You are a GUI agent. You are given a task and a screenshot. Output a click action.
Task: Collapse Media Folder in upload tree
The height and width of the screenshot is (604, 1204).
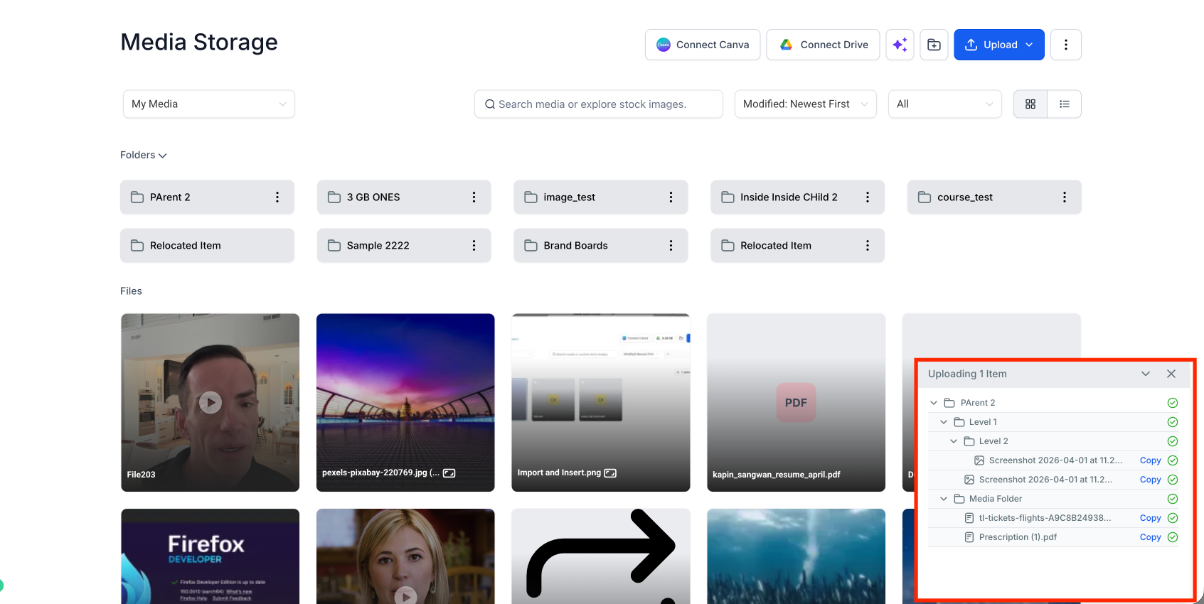click(x=944, y=498)
